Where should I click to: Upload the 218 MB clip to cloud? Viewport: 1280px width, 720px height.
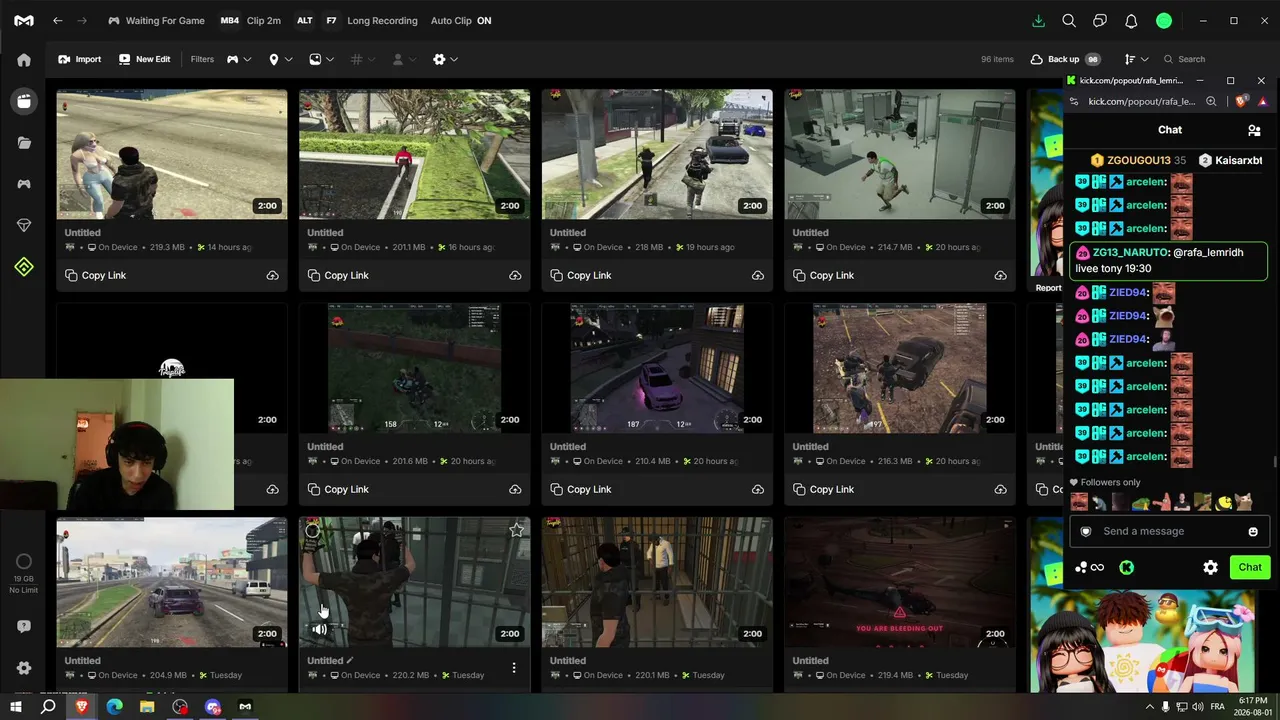758,275
